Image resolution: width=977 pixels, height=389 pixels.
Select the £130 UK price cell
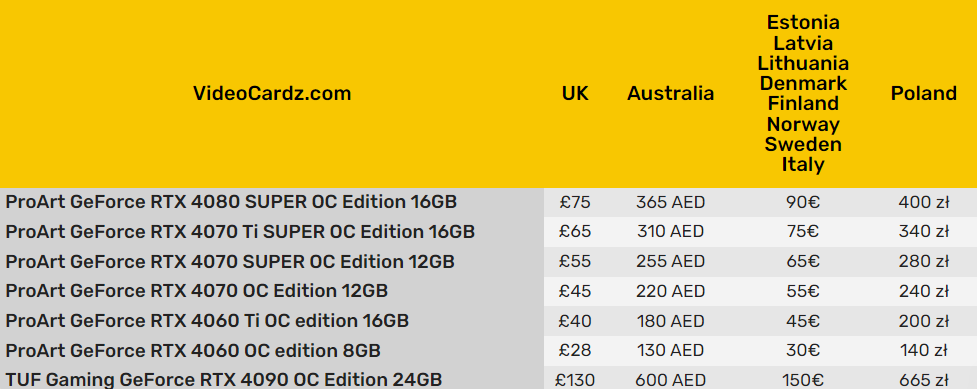pos(574,378)
